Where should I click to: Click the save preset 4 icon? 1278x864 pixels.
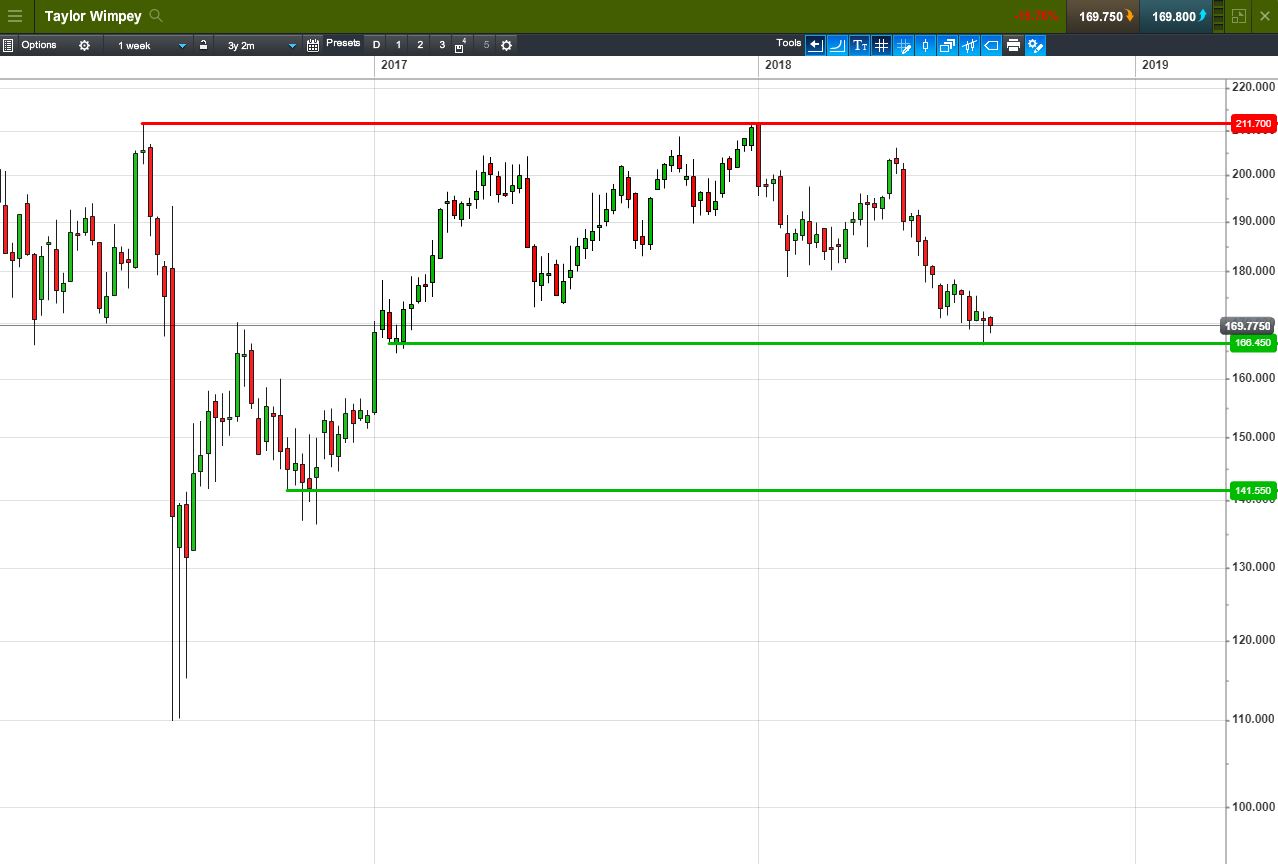(461, 45)
